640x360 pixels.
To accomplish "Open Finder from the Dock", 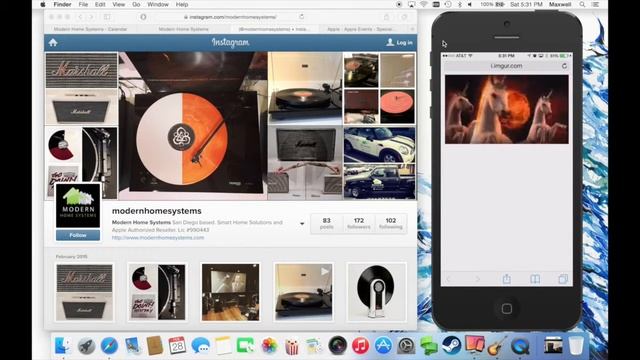I will point(62,346).
